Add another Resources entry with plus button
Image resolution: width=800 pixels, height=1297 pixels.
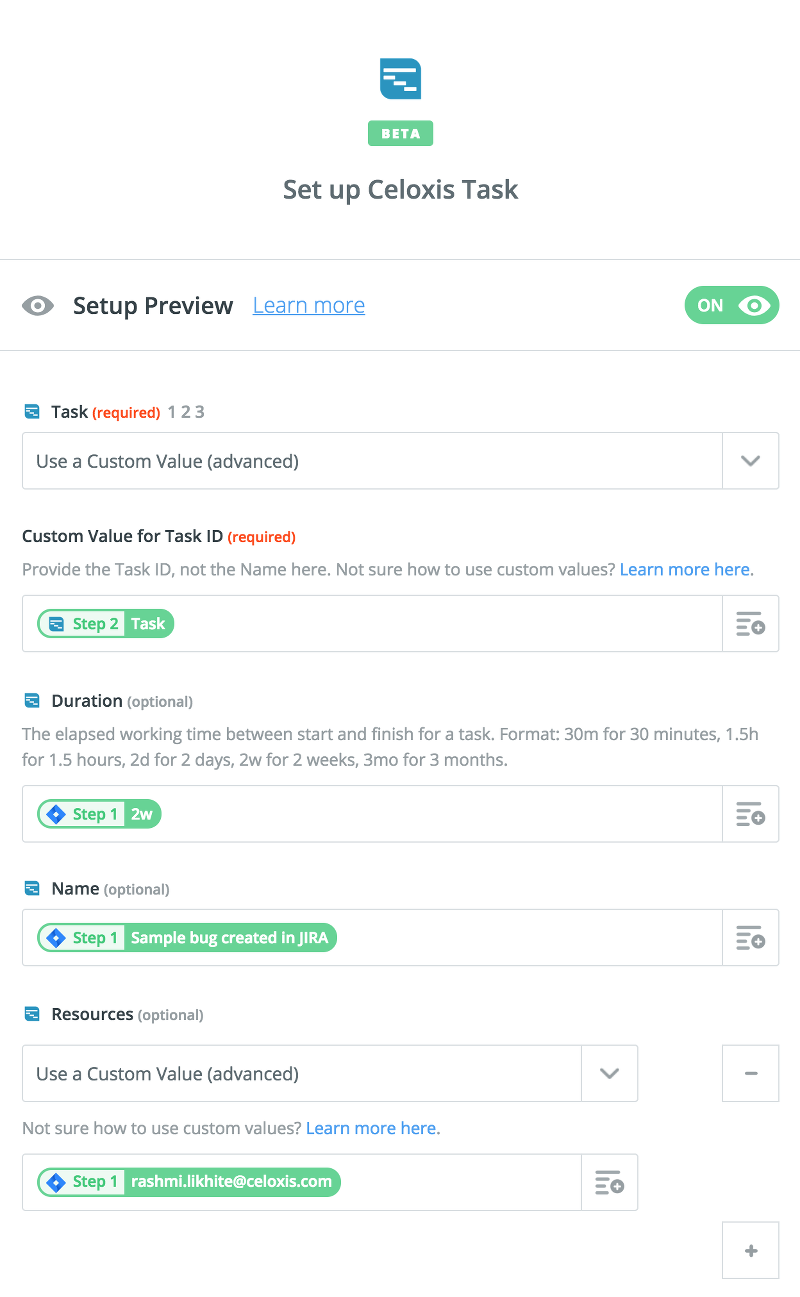750,1251
